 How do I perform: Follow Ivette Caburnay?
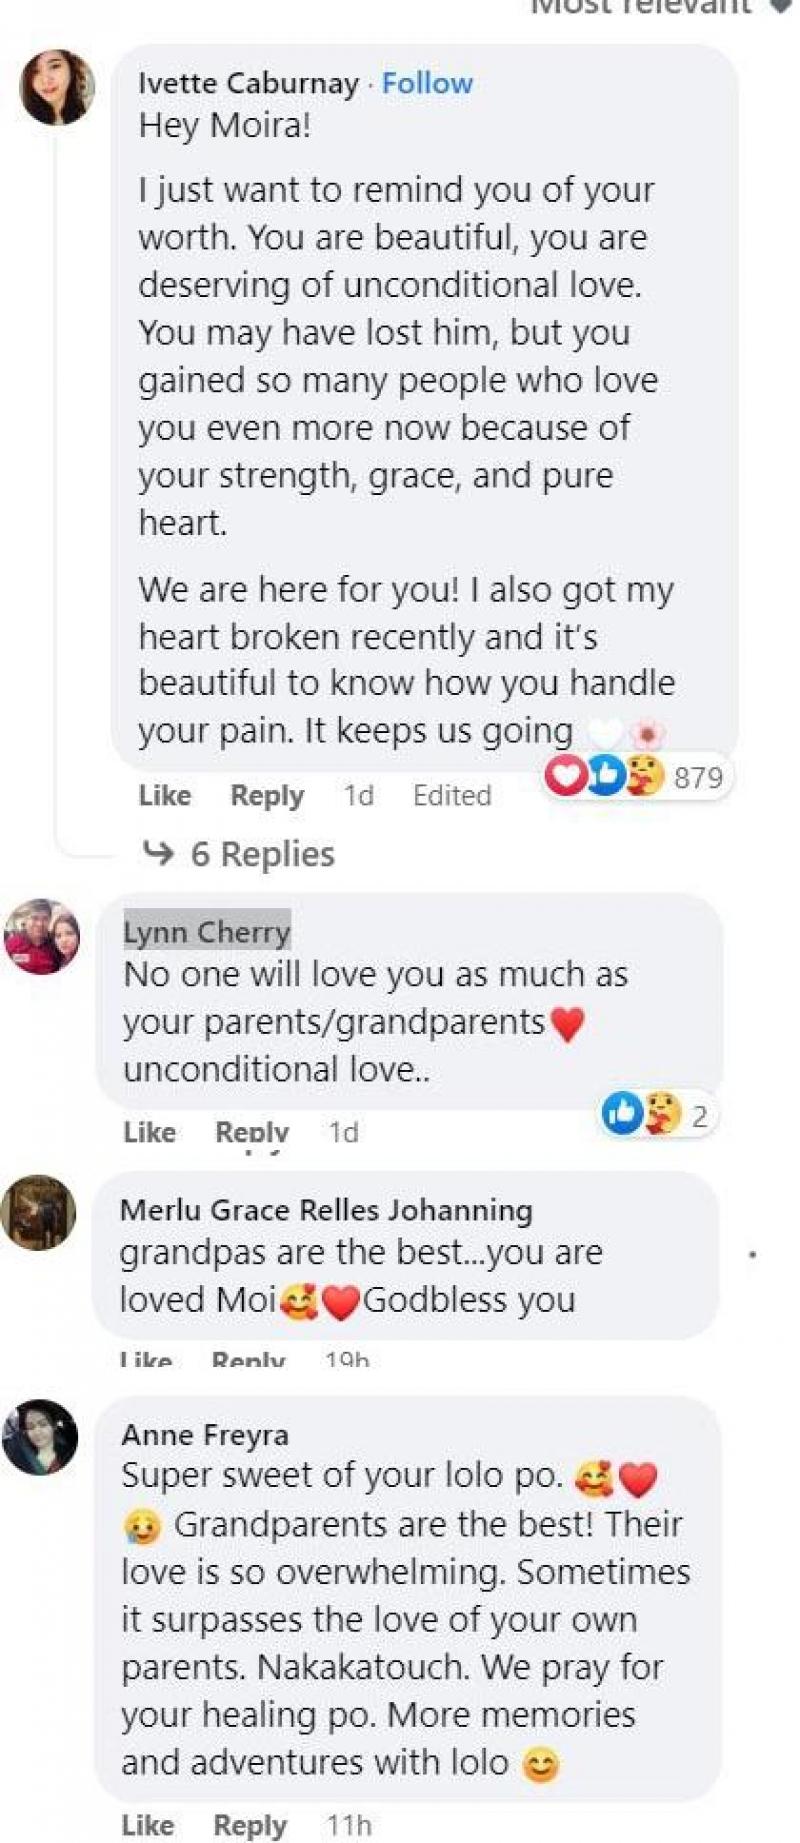click(x=427, y=83)
